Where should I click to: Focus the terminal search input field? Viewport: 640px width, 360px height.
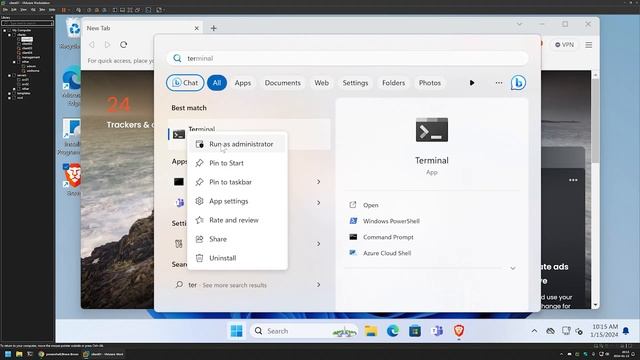[x=348, y=58]
